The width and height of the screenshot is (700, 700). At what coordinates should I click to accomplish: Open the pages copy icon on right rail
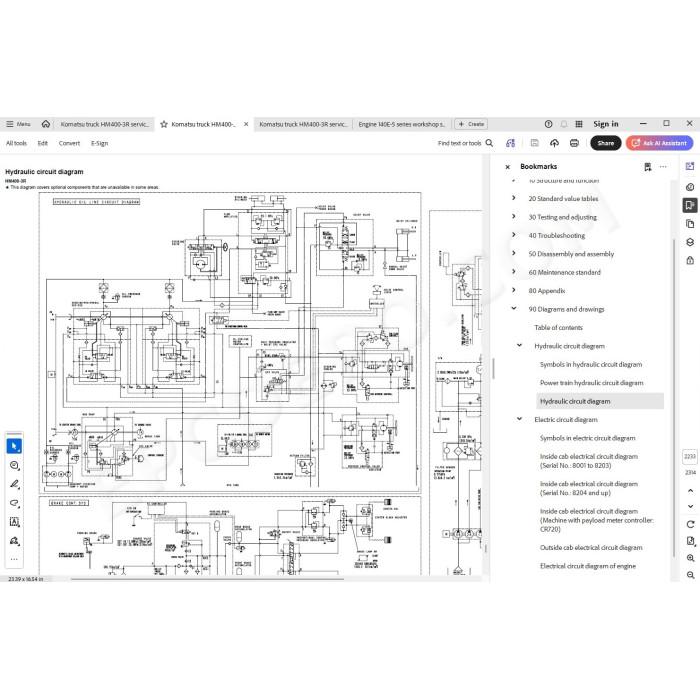(690, 224)
